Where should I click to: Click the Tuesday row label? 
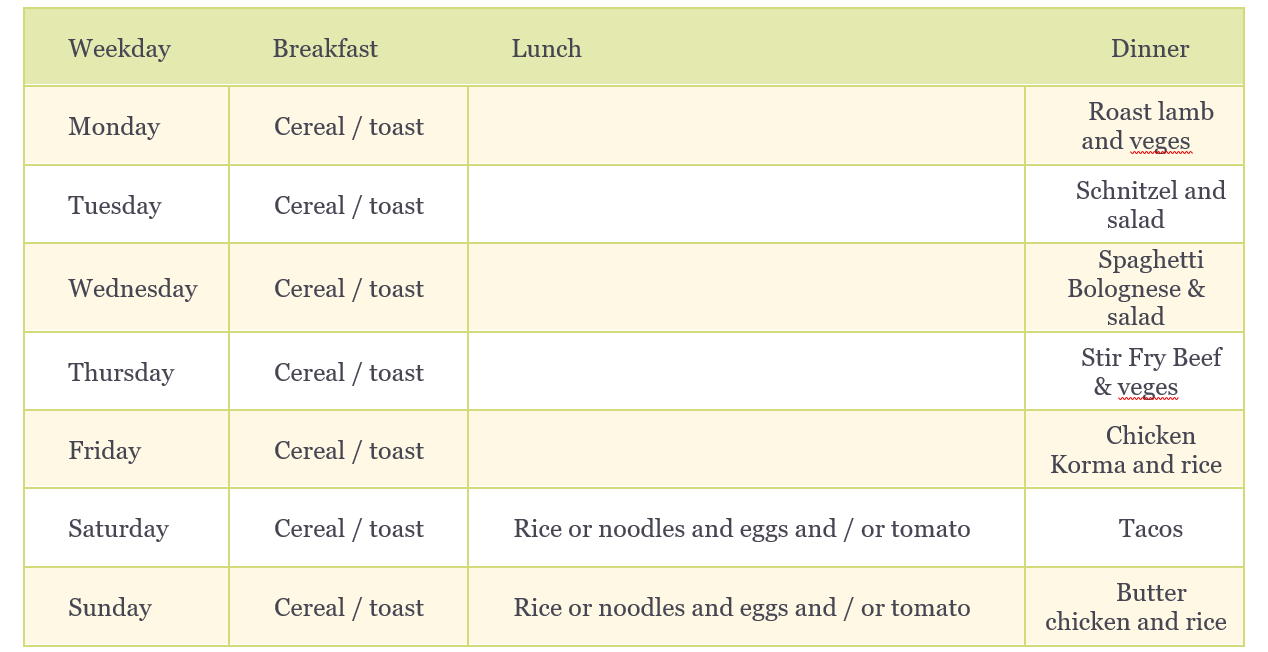coord(115,205)
